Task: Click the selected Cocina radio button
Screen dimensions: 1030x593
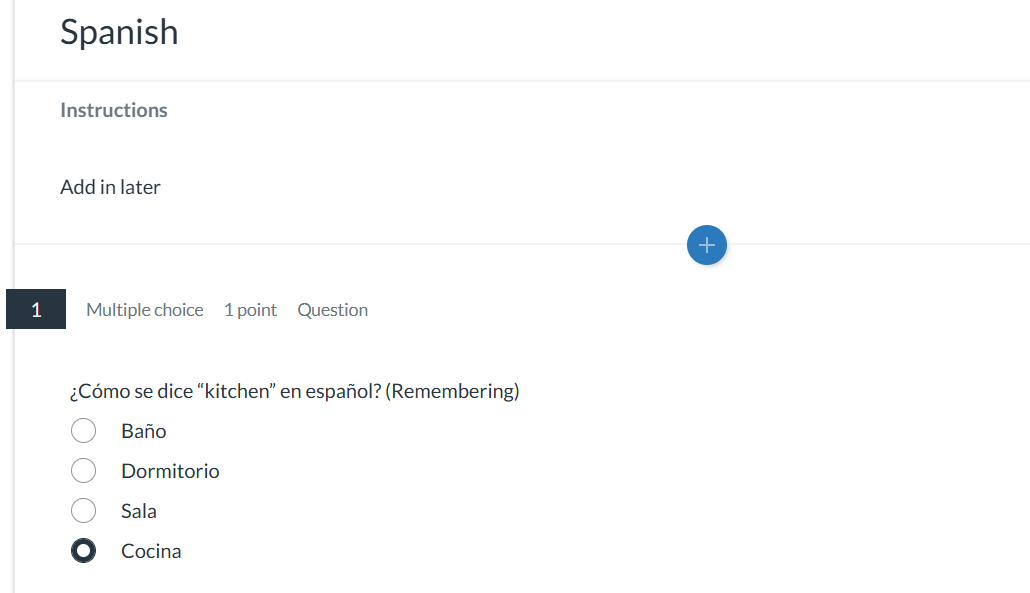Action: 83,551
